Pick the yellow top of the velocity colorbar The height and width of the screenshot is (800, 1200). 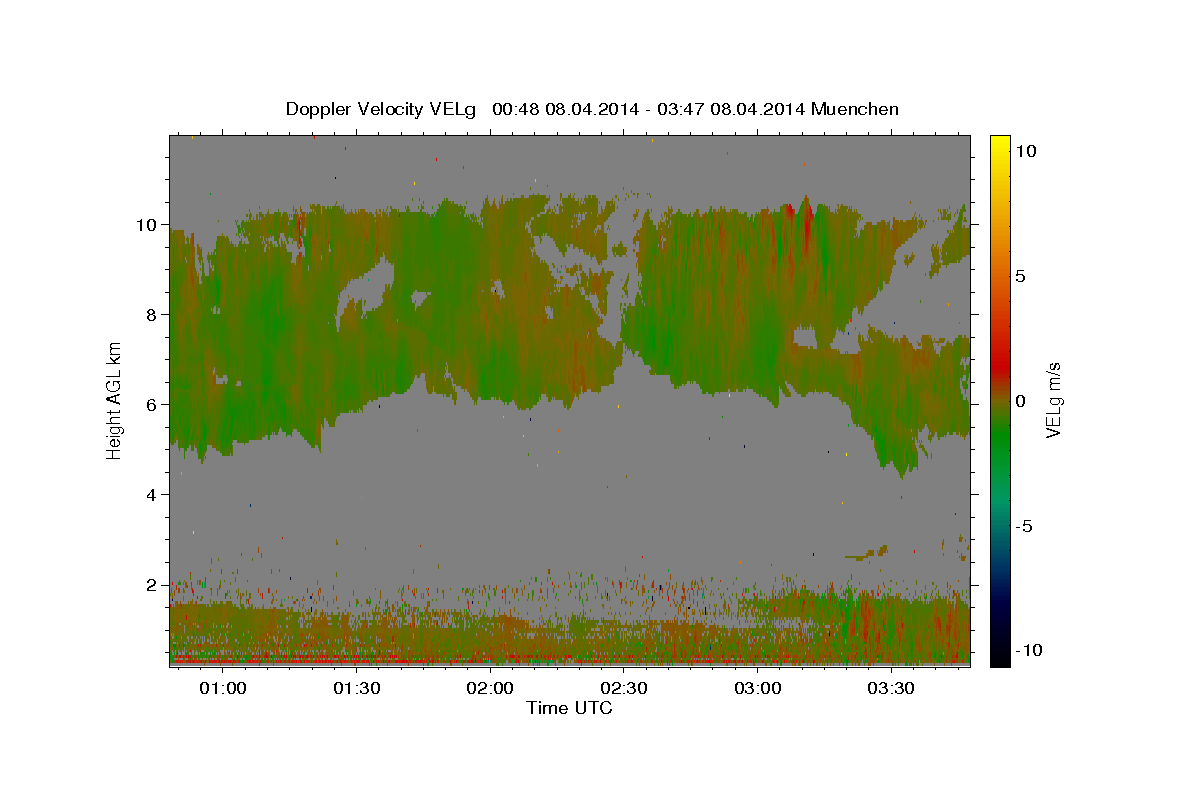pos(999,145)
